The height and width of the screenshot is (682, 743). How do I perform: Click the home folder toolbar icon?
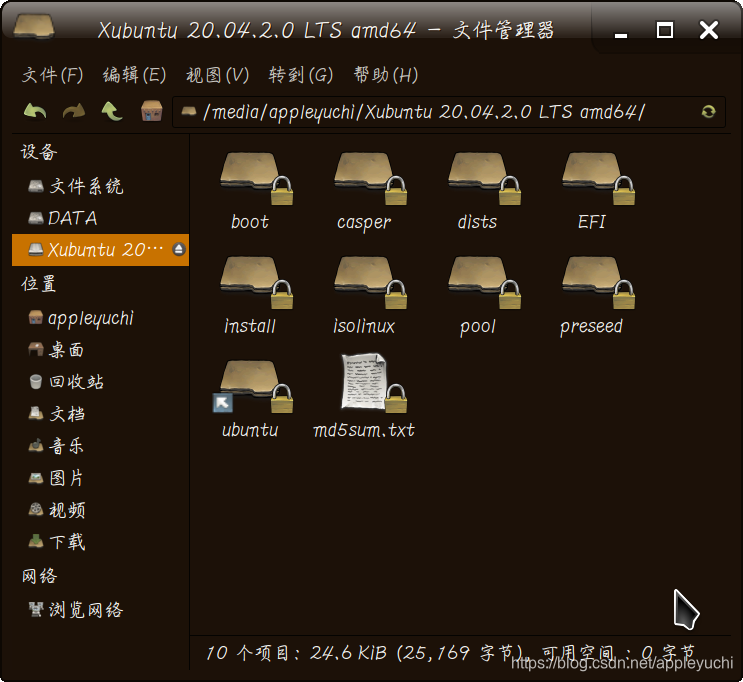click(152, 111)
